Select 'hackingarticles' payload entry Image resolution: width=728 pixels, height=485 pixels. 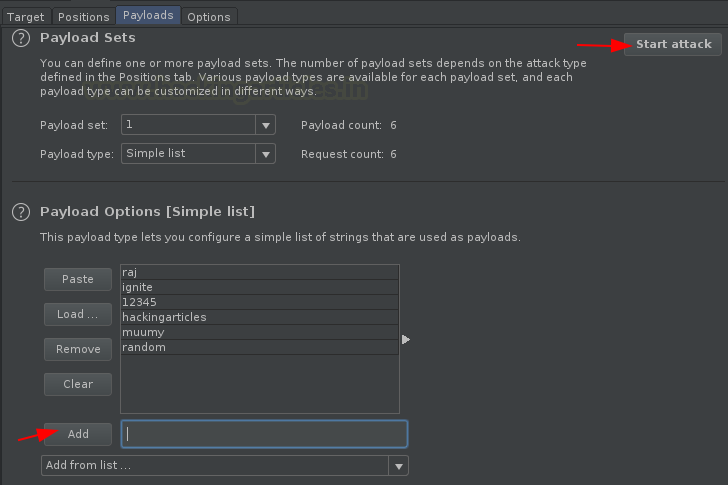point(259,317)
